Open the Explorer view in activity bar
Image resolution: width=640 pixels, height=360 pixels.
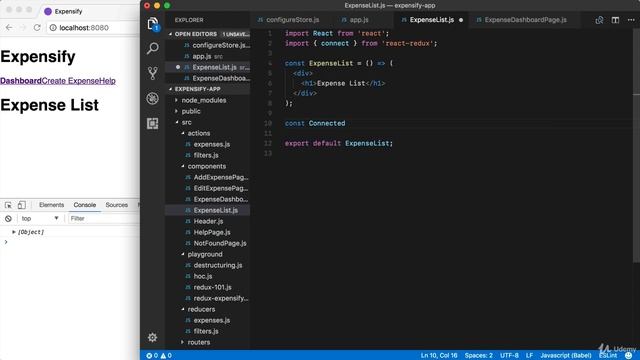(153, 24)
